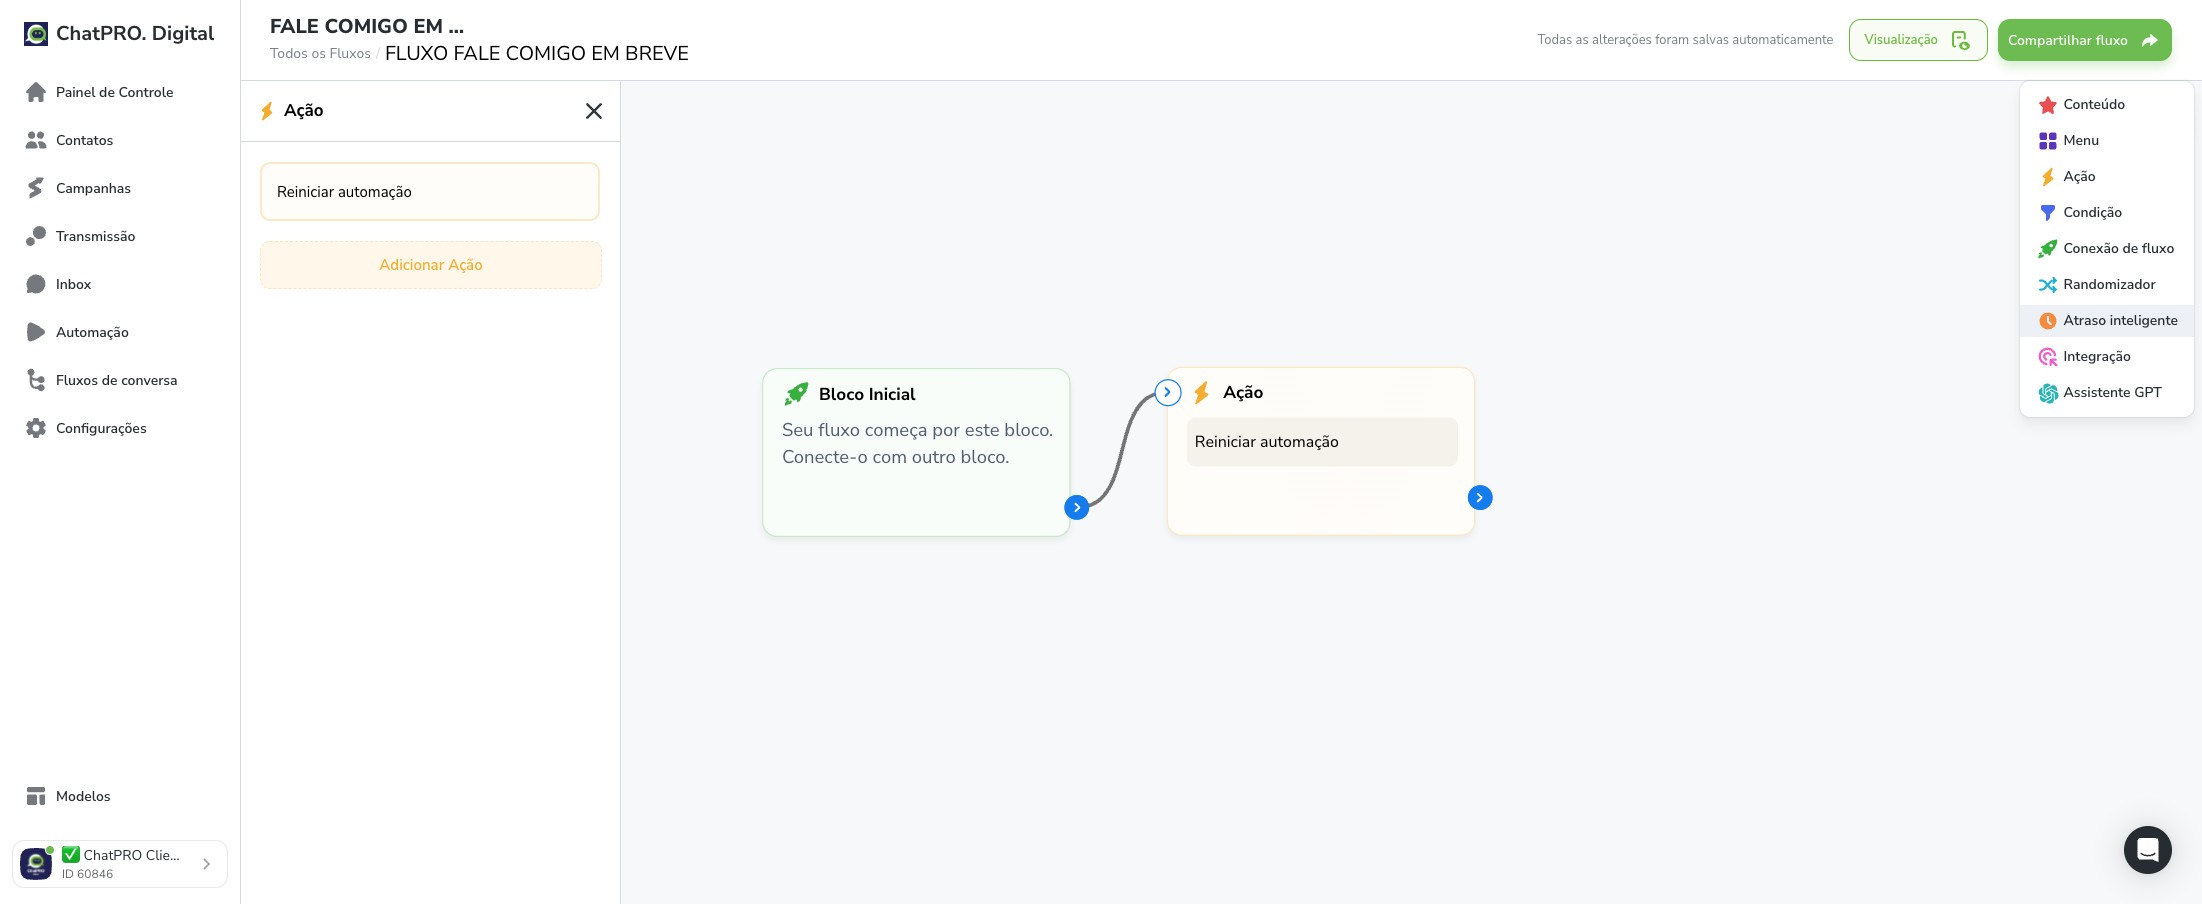Click the Visualização button
Viewport: 2202px width, 904px height.
[x=1917, y=40]
